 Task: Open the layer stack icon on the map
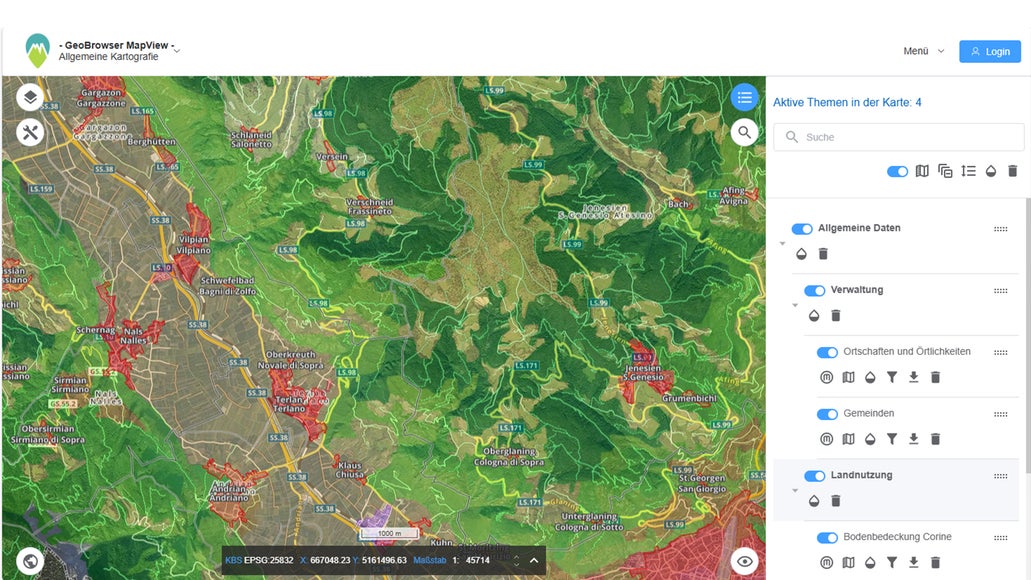click(29, 97)
